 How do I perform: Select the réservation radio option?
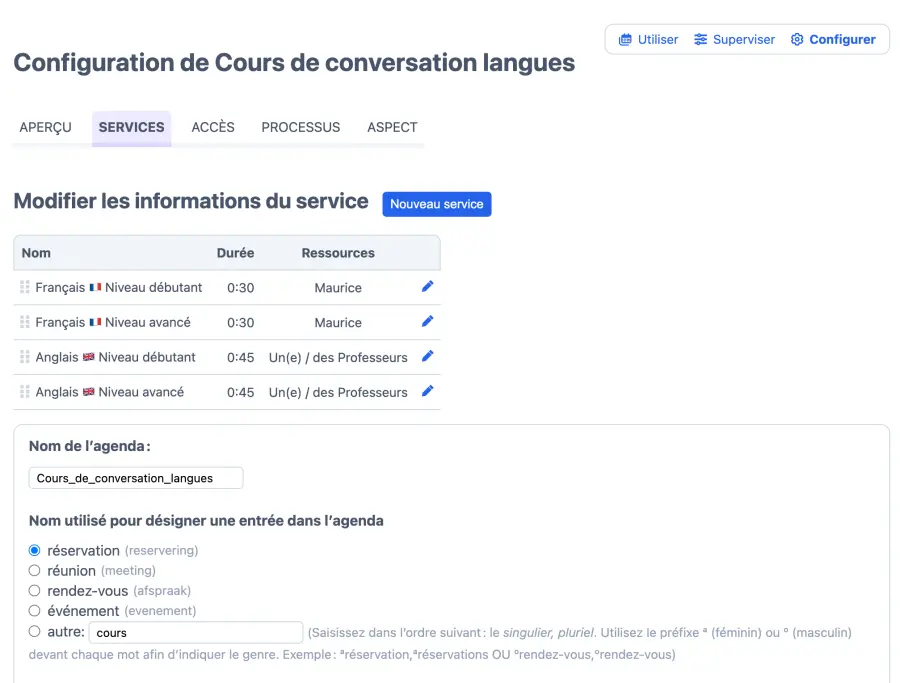[35, 551]
